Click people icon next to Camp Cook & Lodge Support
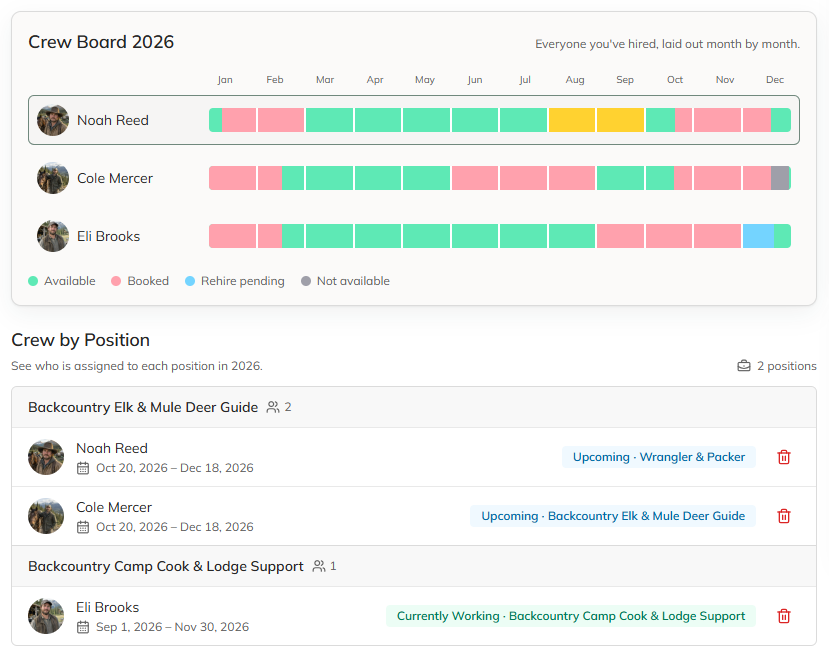Screen dimensions: 829x658 click(x=319, y=566)
